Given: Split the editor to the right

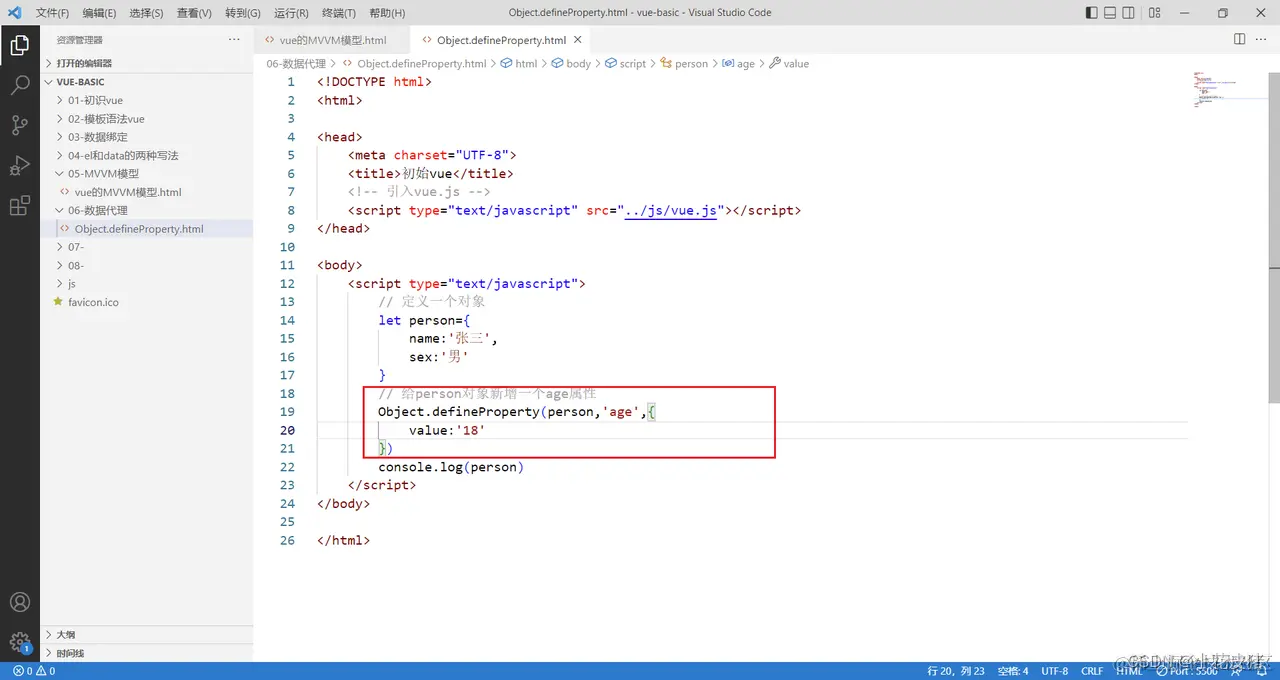Looking at the screenshot, I should click(1239, 39).
